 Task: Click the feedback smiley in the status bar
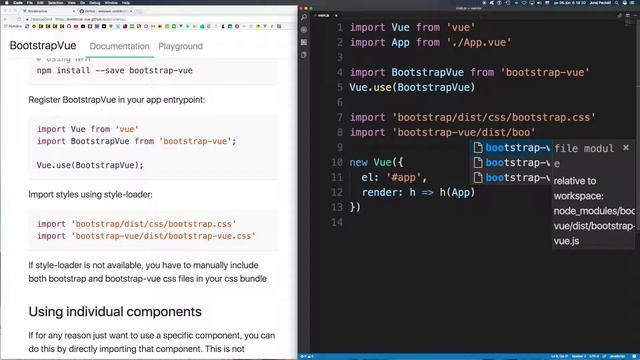[635, 356]
